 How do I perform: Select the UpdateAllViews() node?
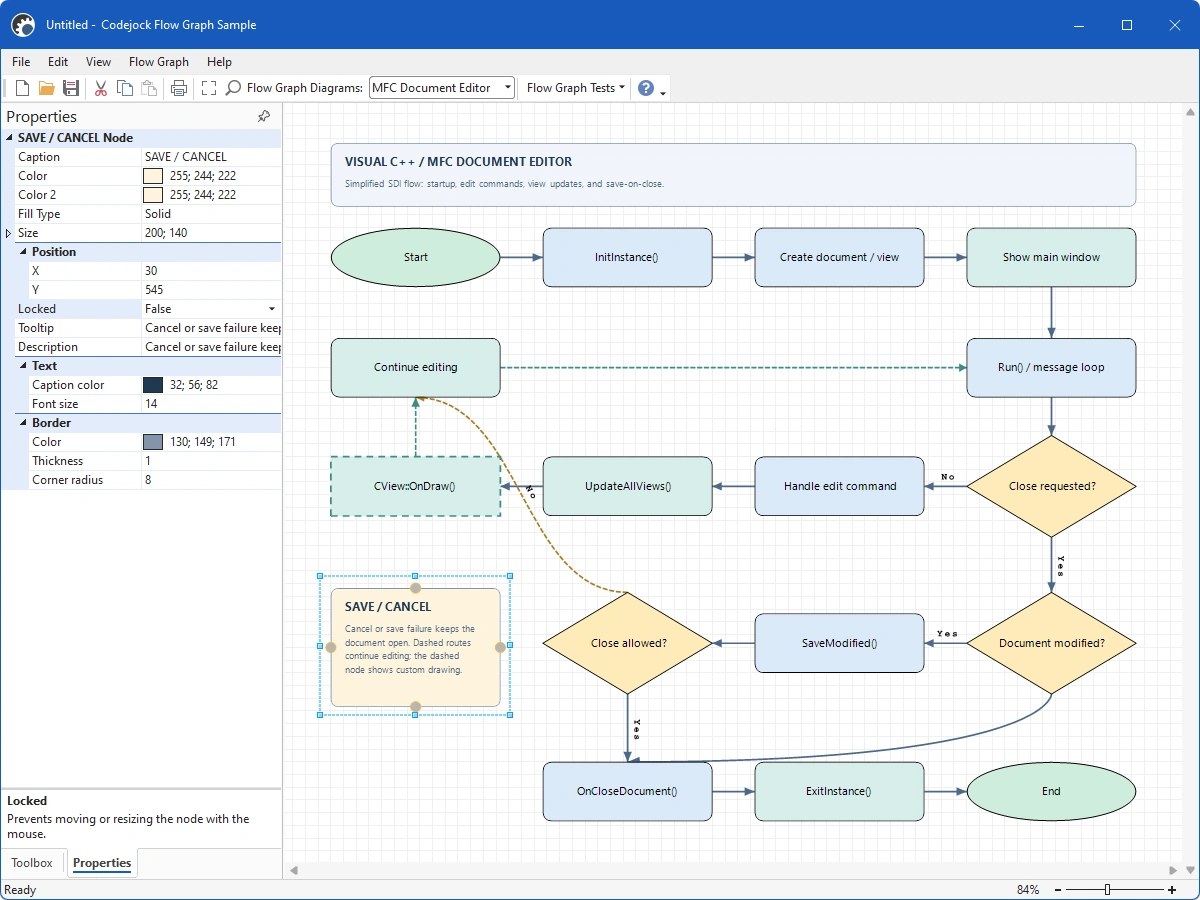click(627, 486)
